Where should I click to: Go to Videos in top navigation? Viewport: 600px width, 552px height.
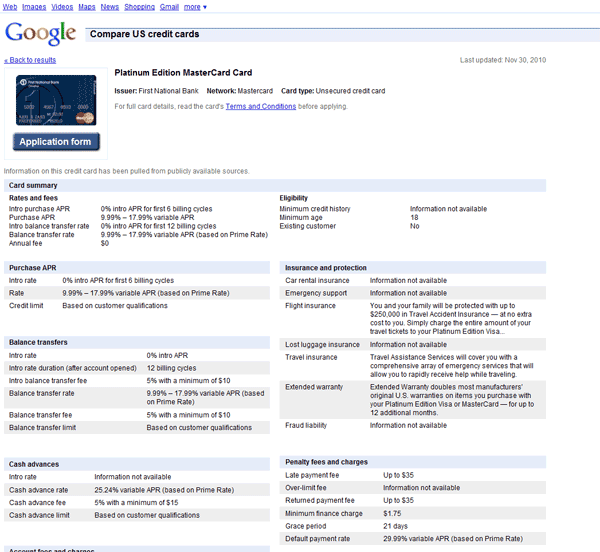[x=62, y=7]
